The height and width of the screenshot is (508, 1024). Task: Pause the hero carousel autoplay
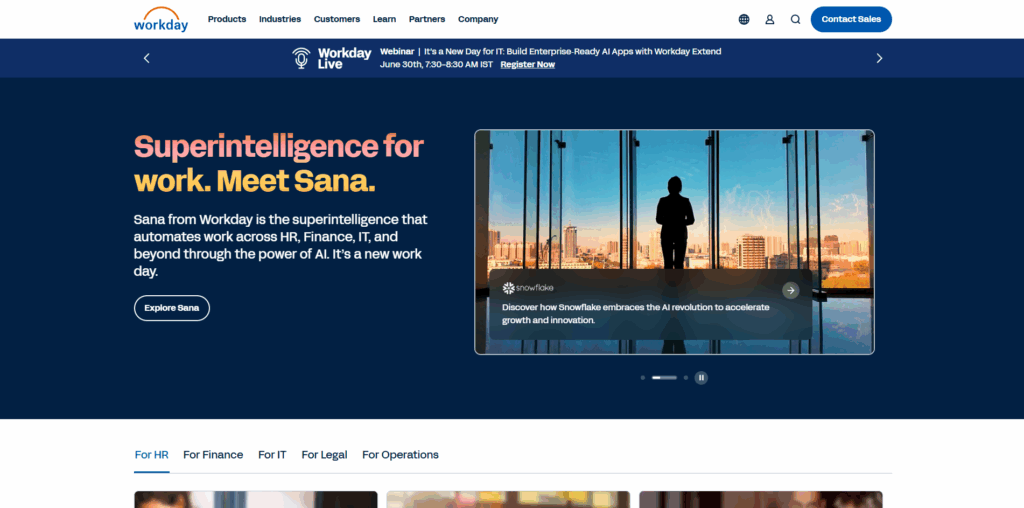[701, 377]
